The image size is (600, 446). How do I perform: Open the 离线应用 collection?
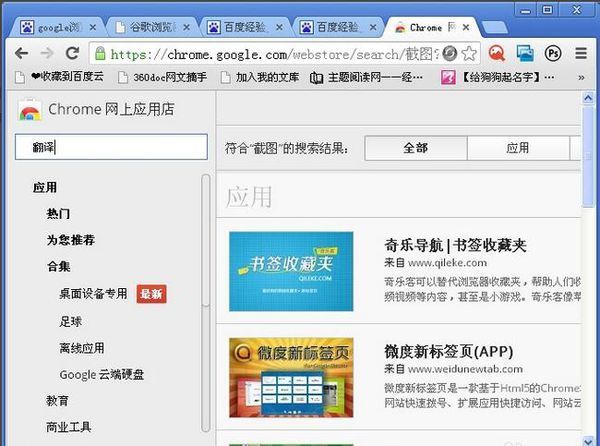point(82,348)
